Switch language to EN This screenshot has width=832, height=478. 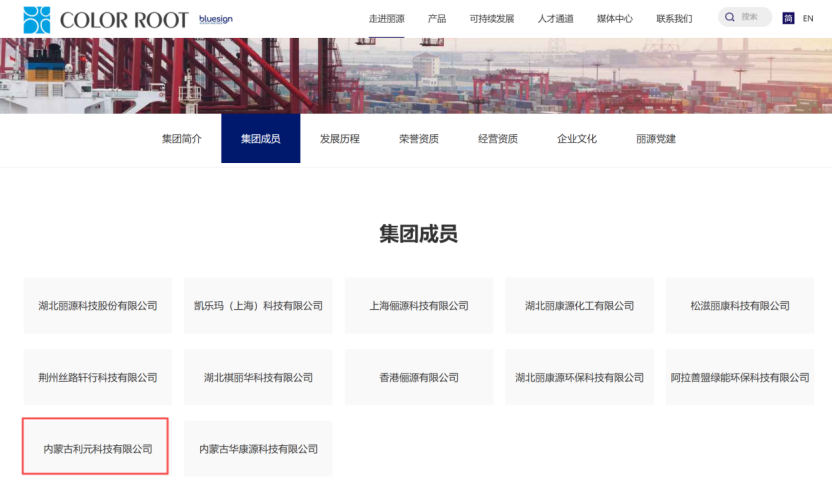808,18
